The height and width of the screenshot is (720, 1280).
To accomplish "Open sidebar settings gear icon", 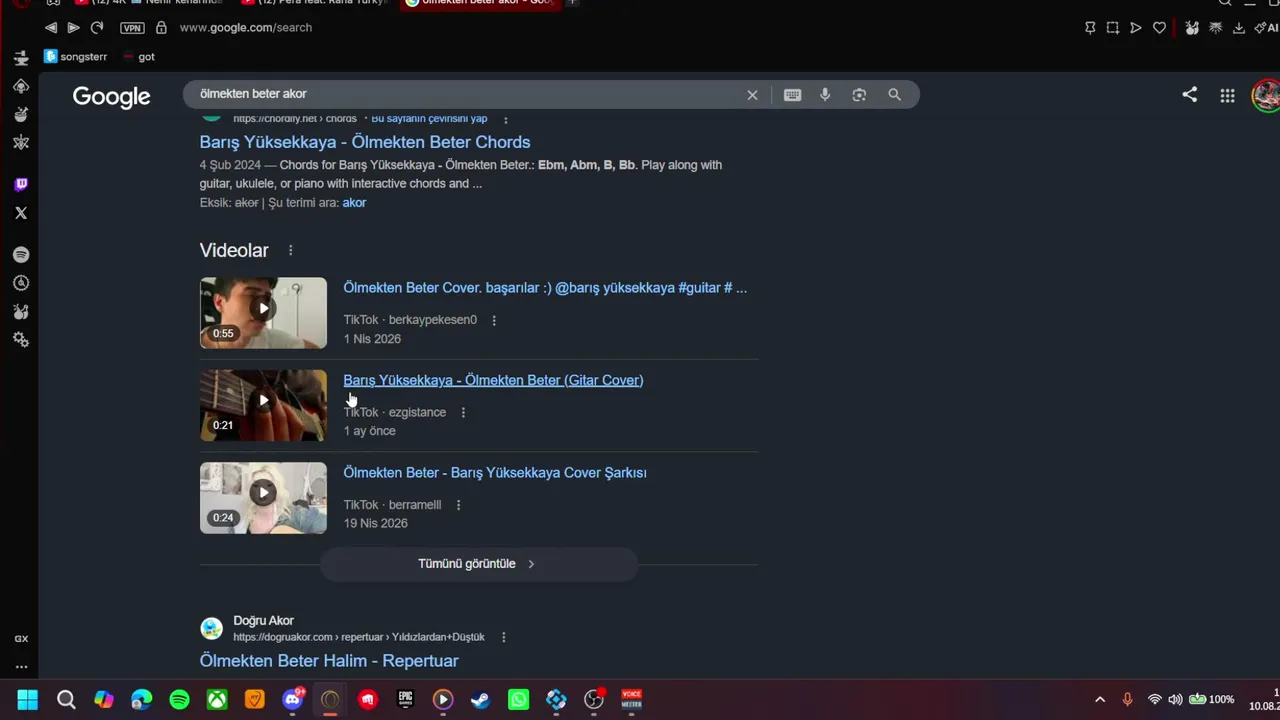I will click(x=21, y=340).
